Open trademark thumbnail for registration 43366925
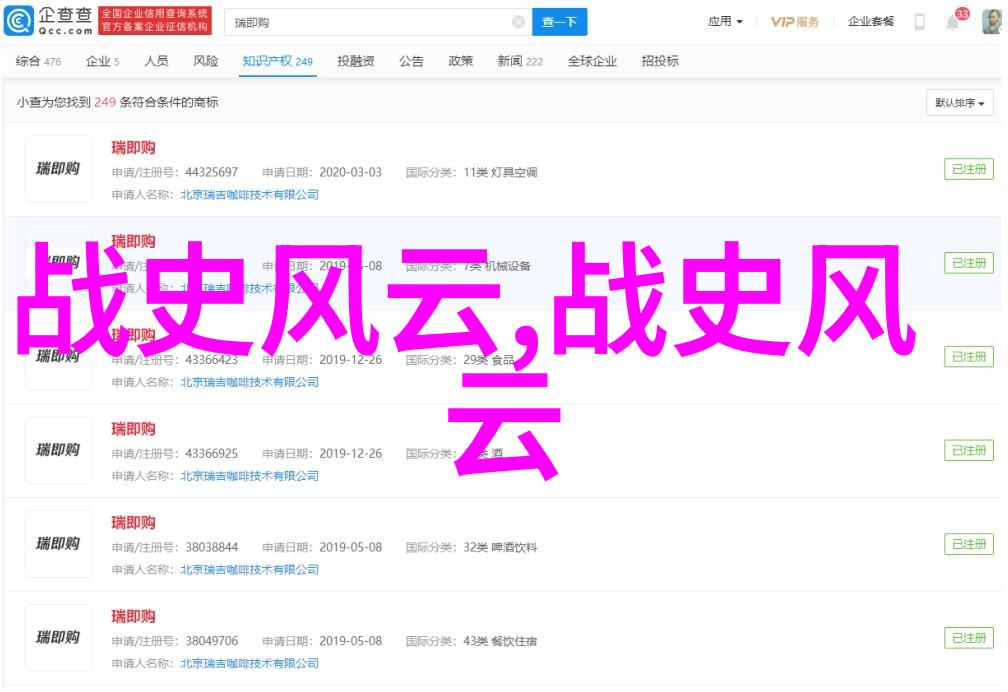 pos(58,450)
